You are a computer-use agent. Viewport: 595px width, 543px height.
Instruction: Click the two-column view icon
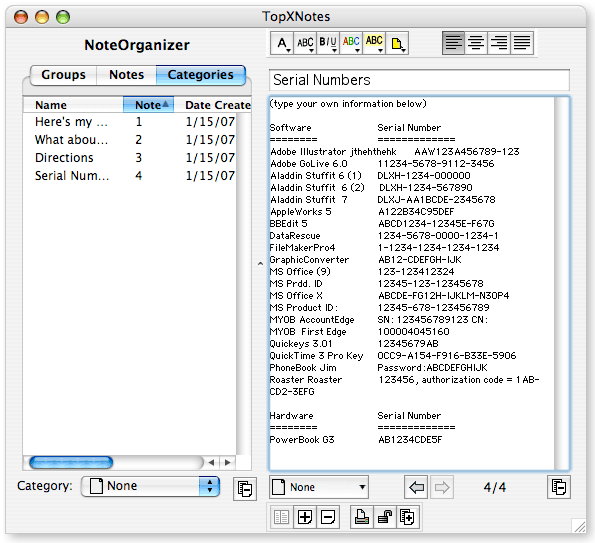tap(281, 517)
